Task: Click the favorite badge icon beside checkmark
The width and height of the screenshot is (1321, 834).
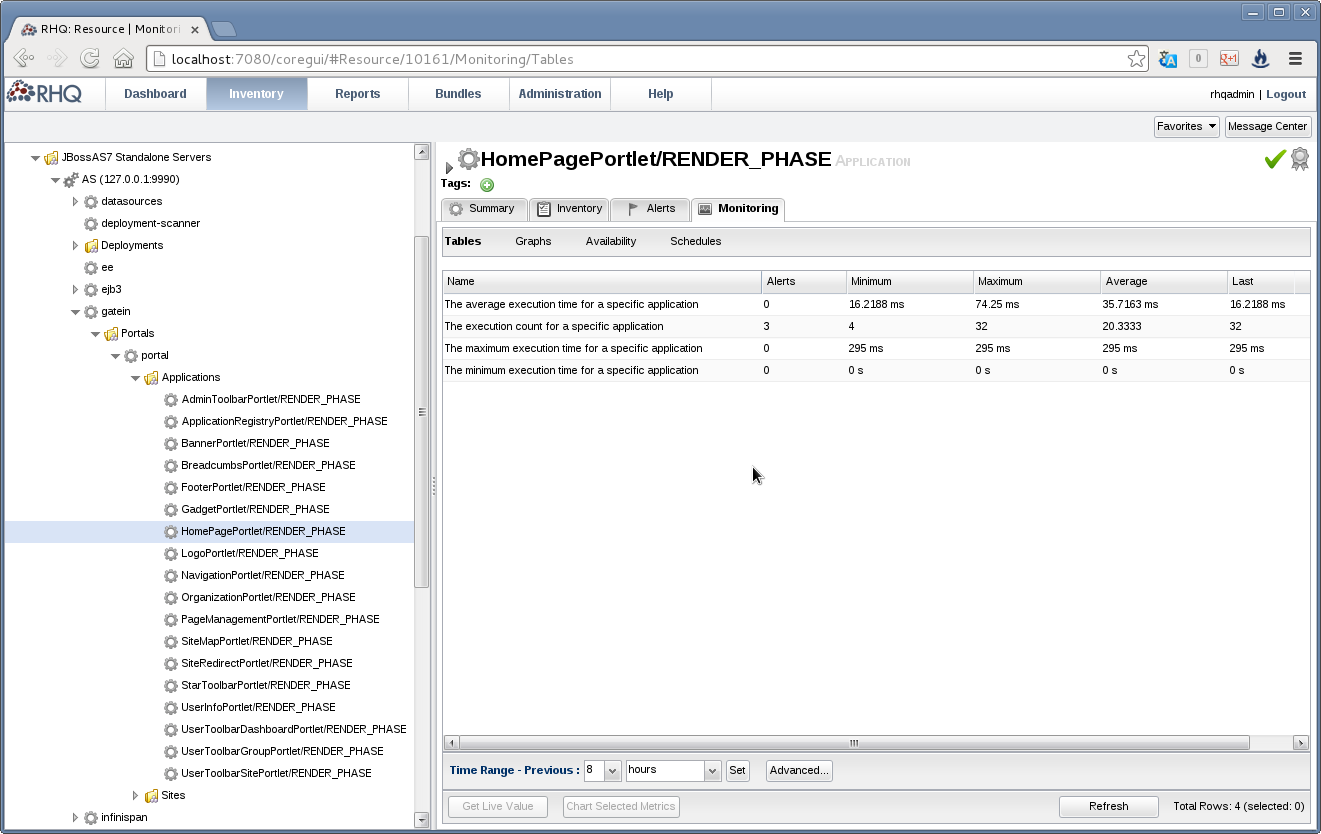Action: [x=1300, y=159]
